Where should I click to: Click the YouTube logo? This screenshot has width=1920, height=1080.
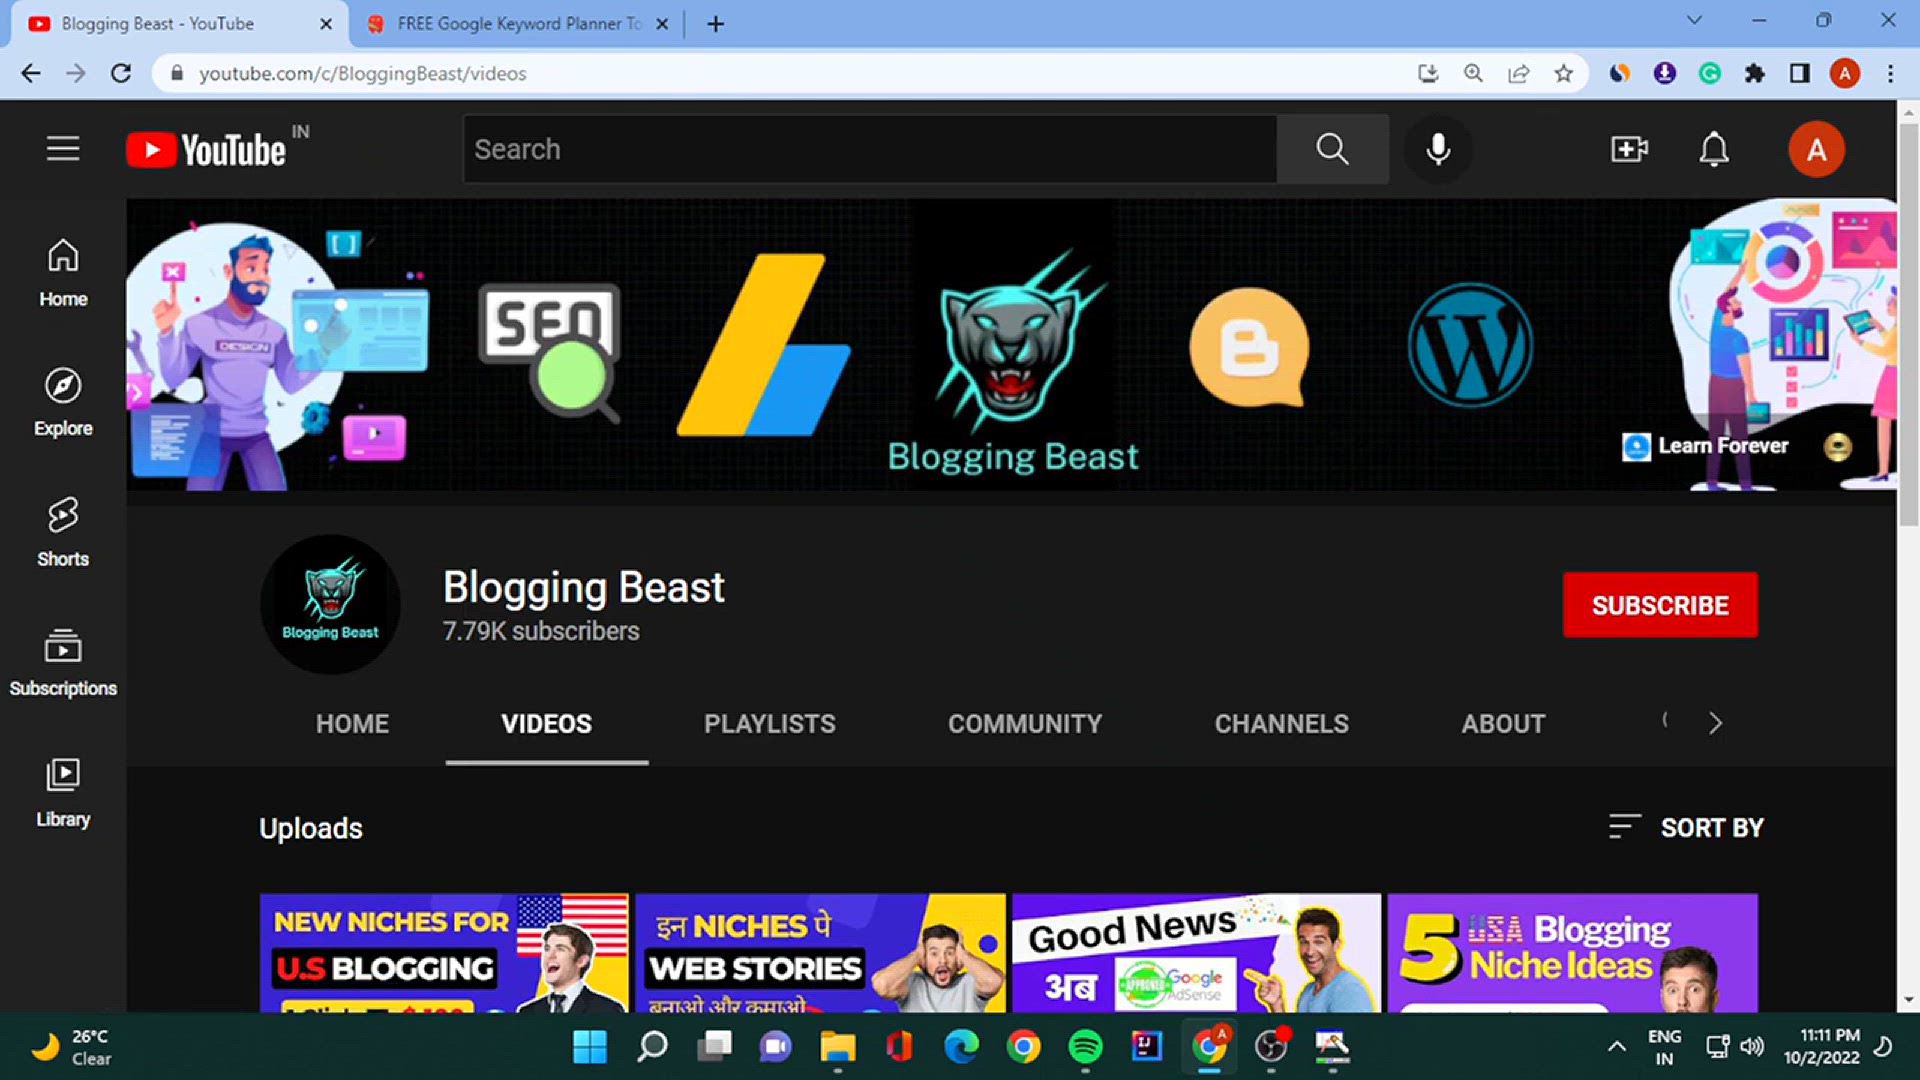[x=206, y=150]
